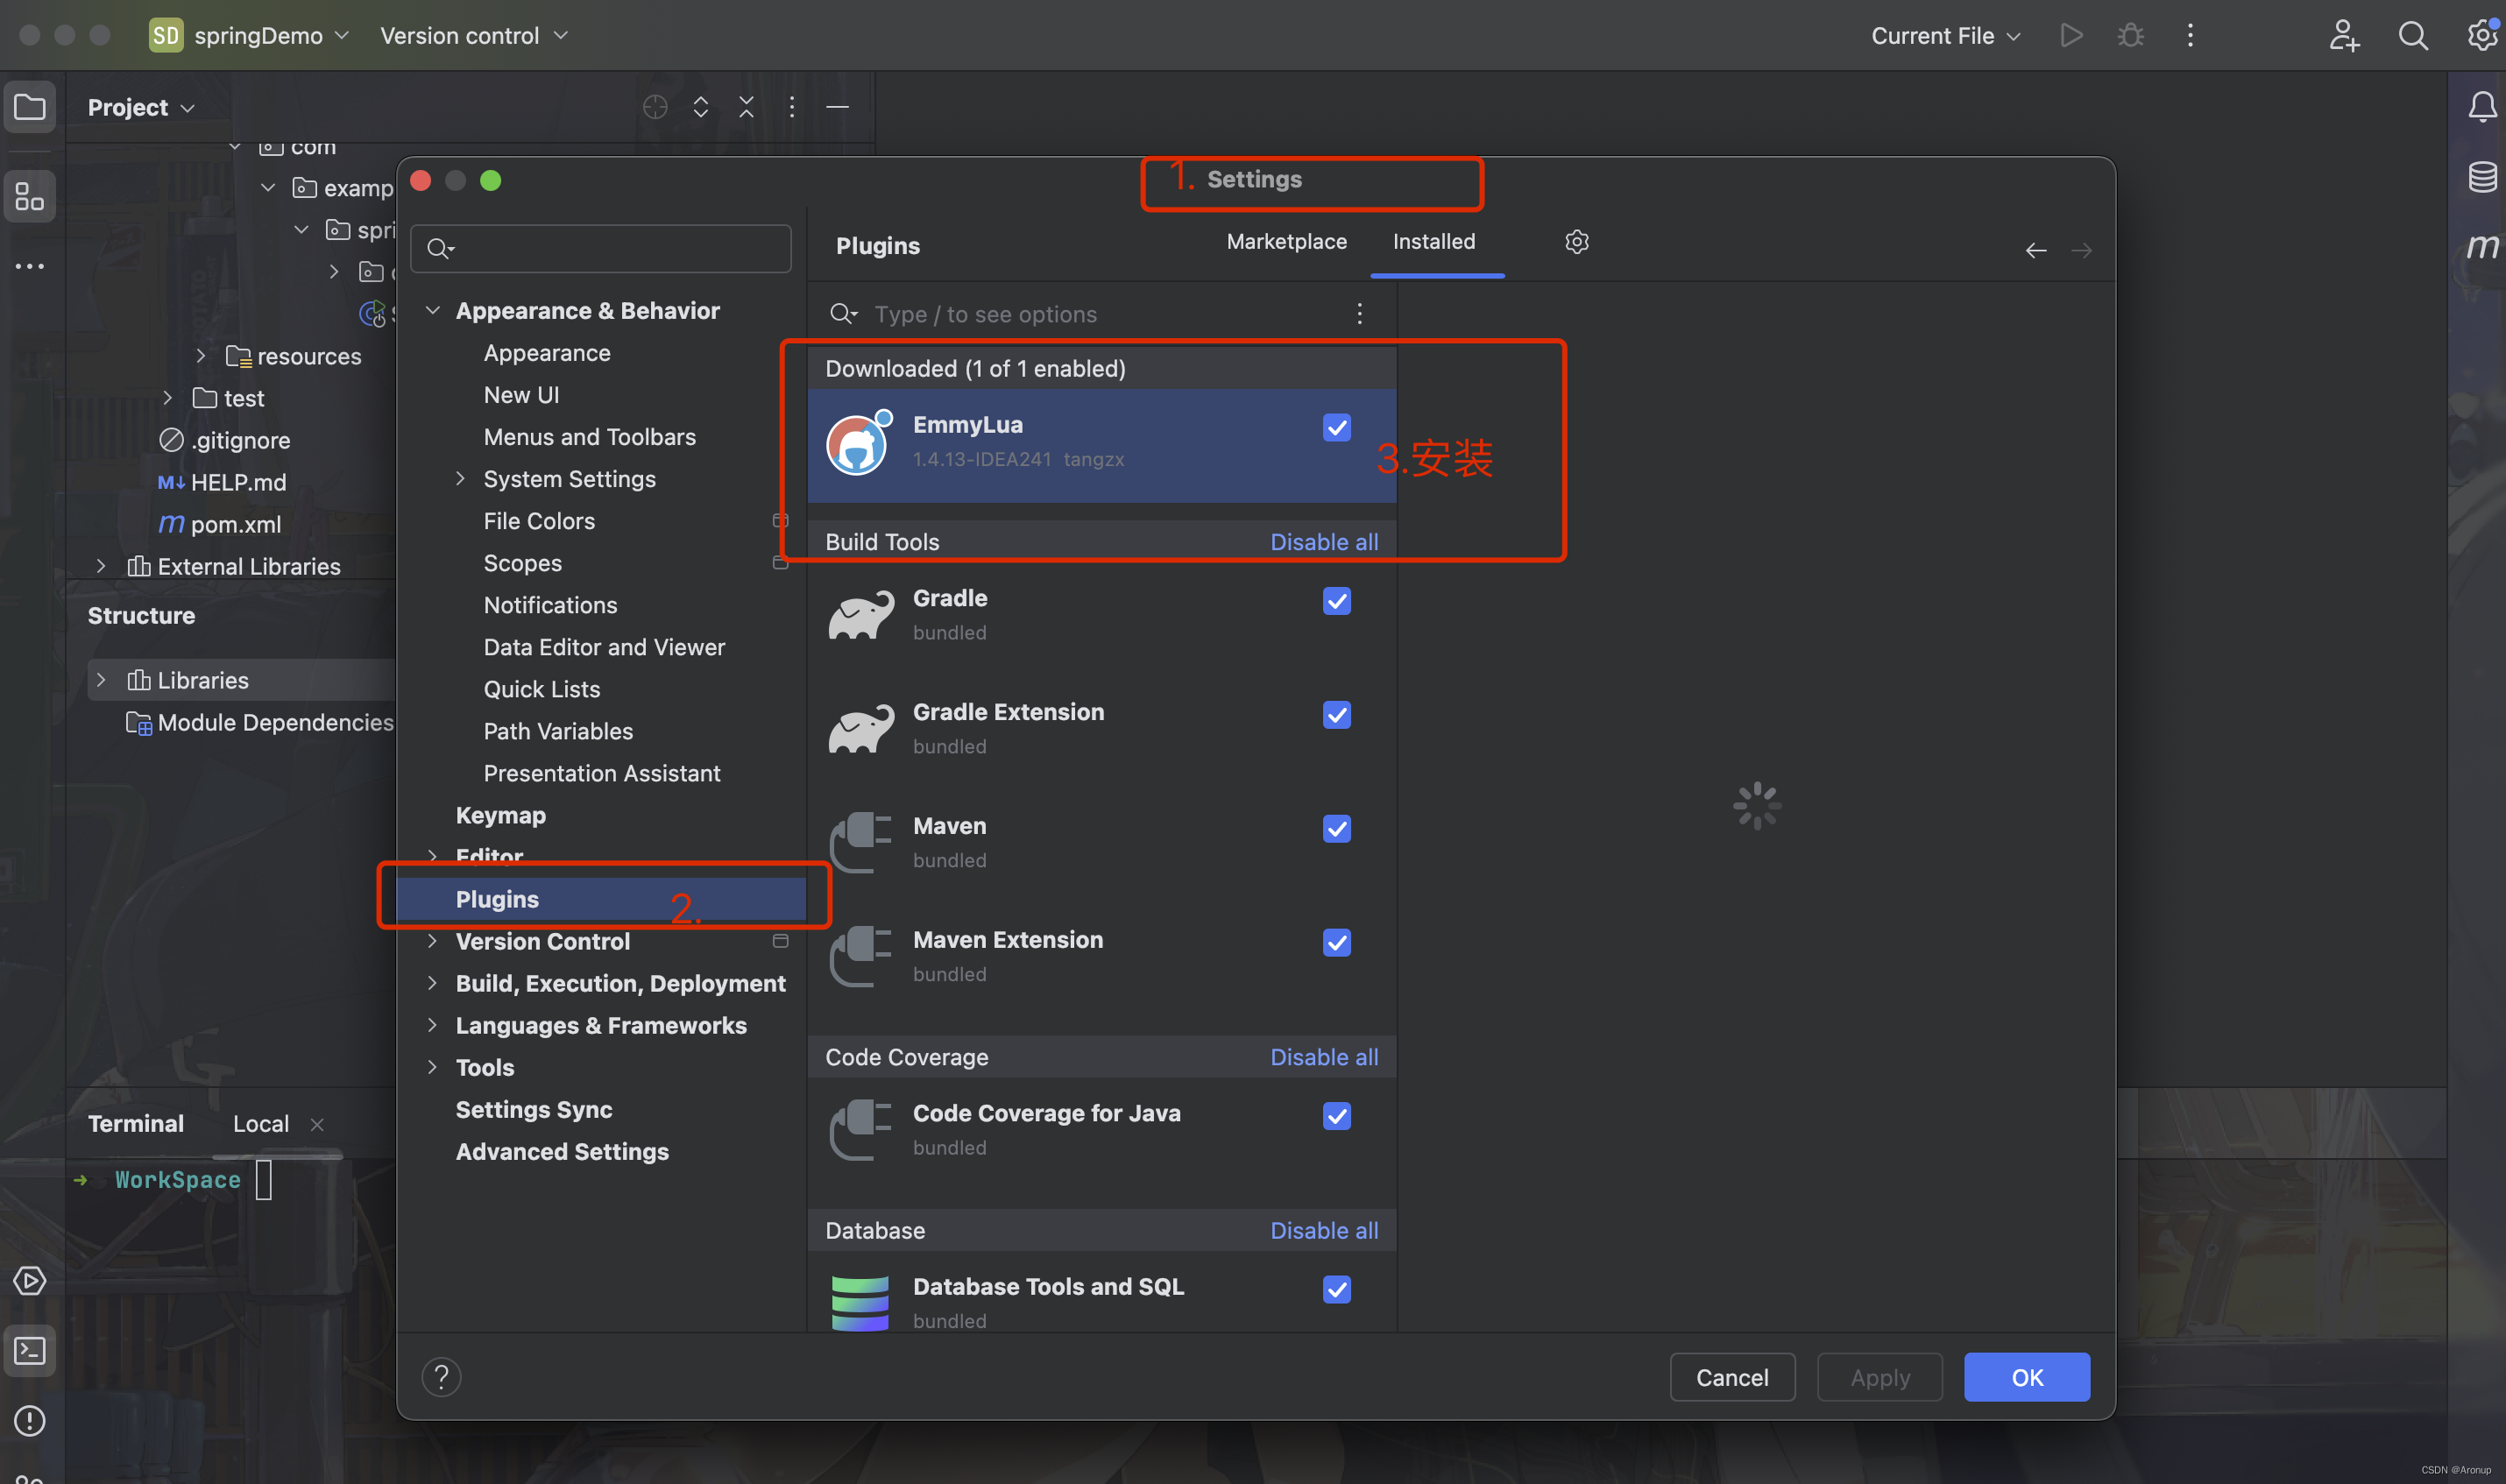Switch to the Marketplace tab
2506x1484 pixels.
tap(1287, 242)
